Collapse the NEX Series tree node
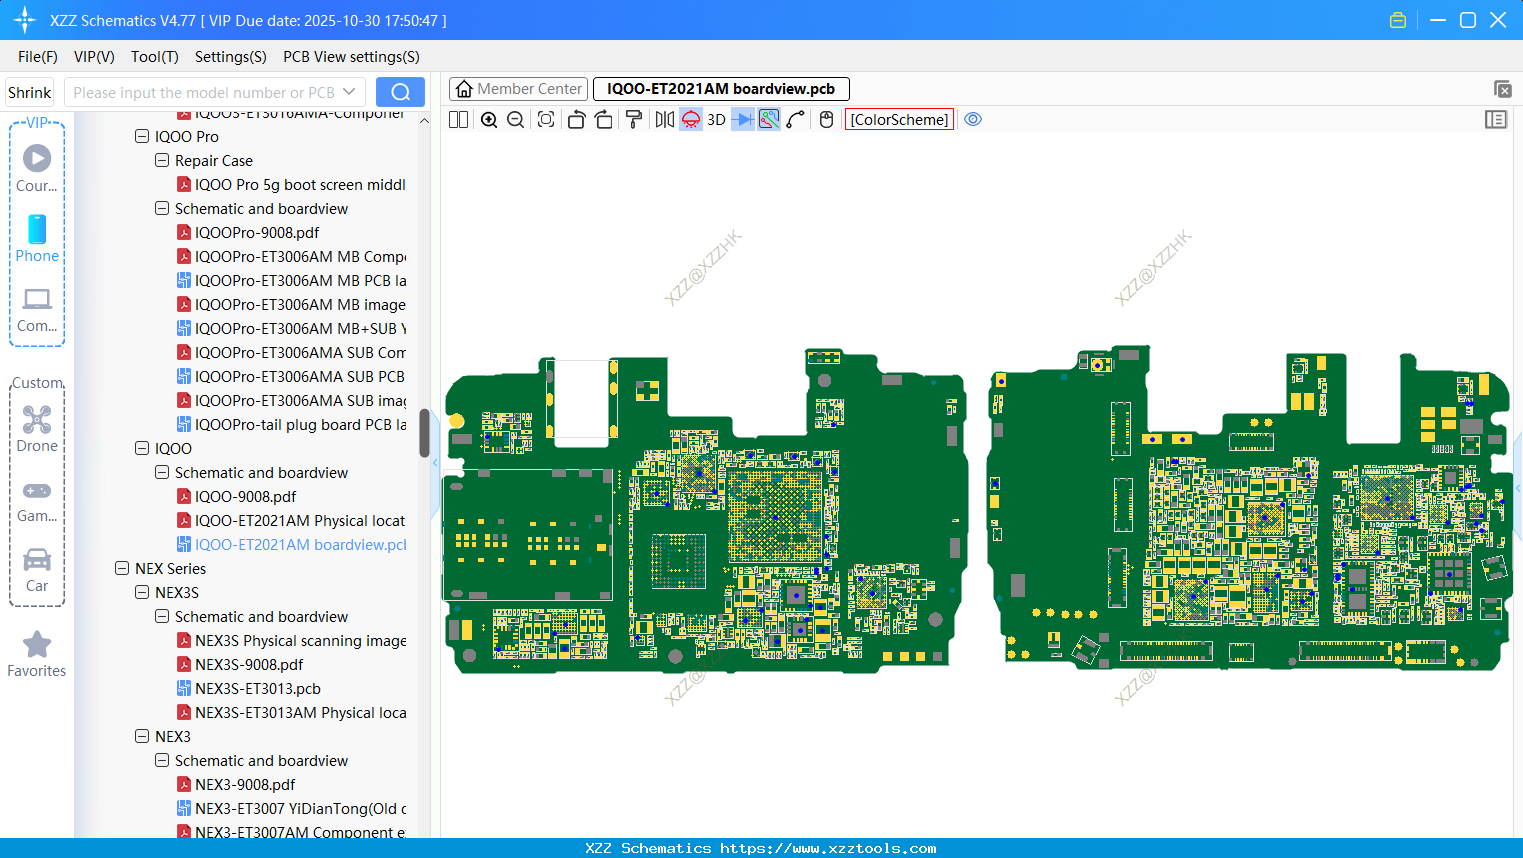This screenshot has height=858, width=1523. tap(122, 569)
